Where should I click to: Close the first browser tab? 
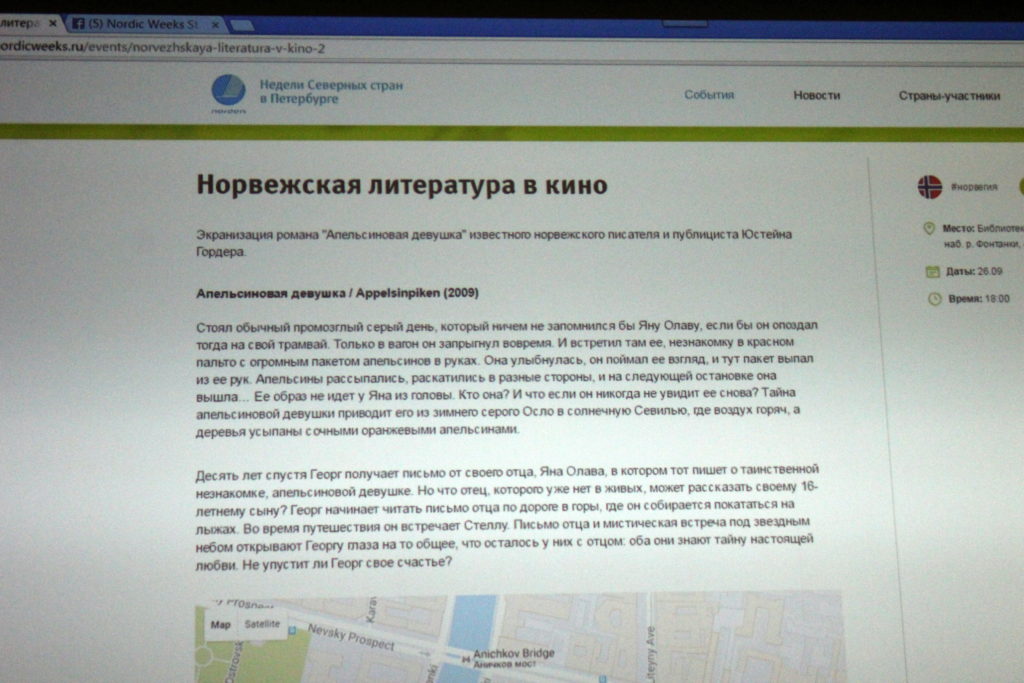point(53,24)
